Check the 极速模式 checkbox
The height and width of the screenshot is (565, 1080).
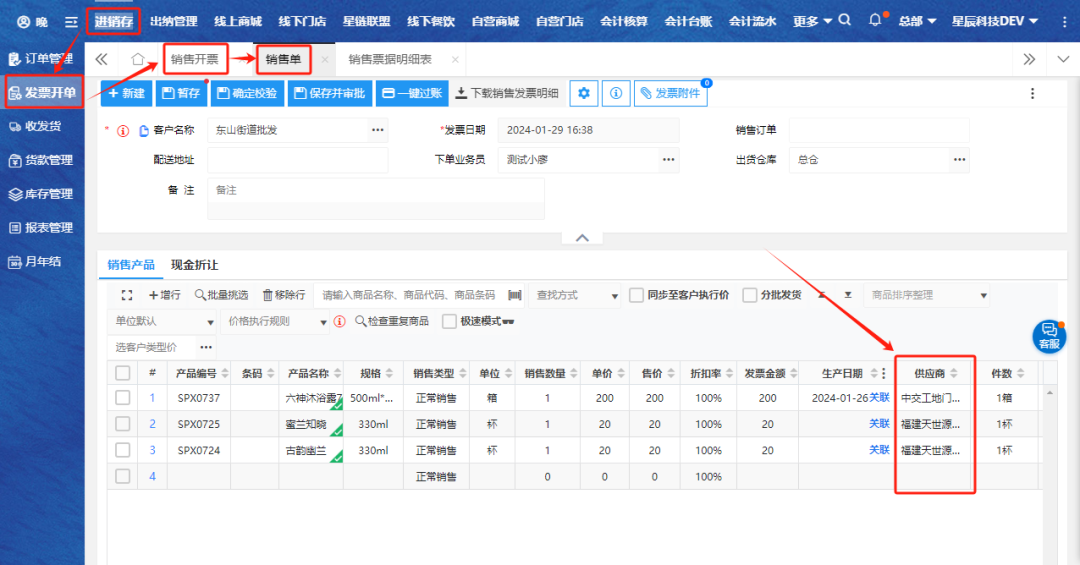(x=449, y=321)
